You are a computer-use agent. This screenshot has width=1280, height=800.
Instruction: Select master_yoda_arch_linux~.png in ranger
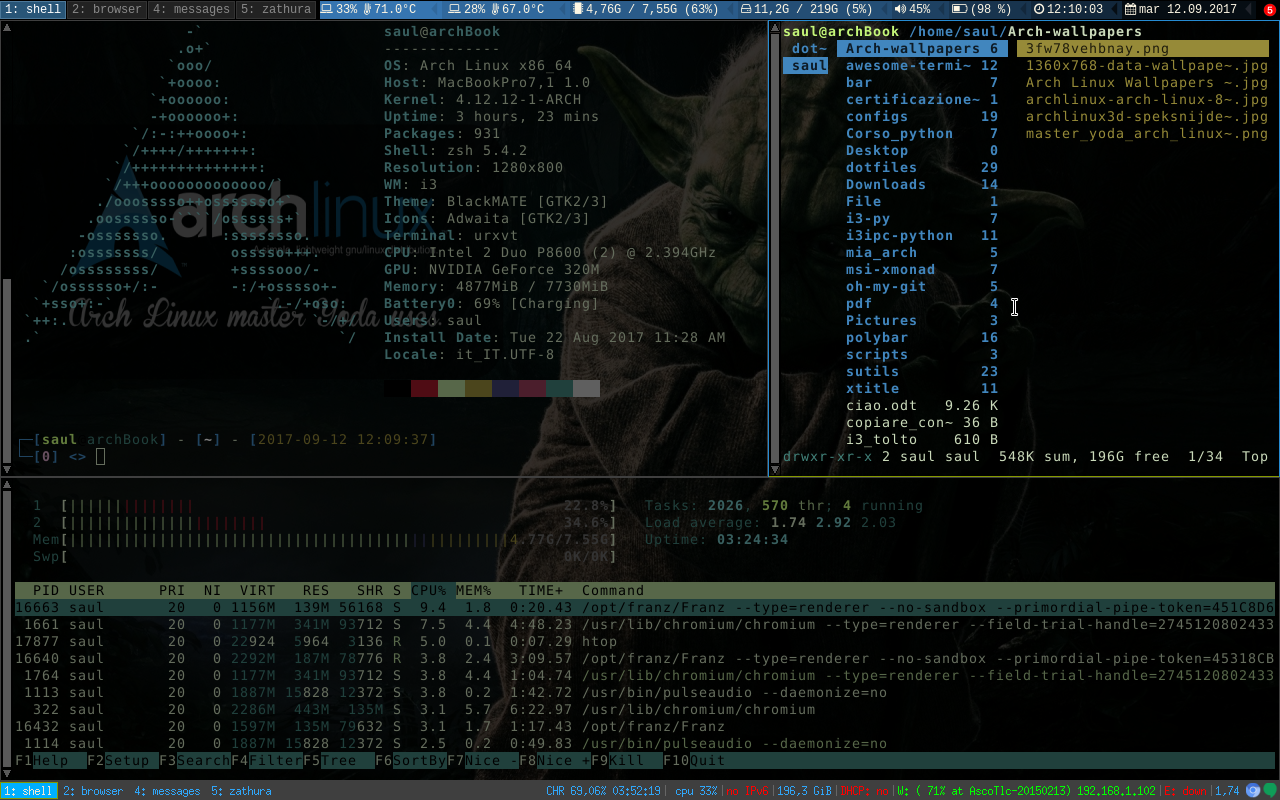click(1143, 133)
